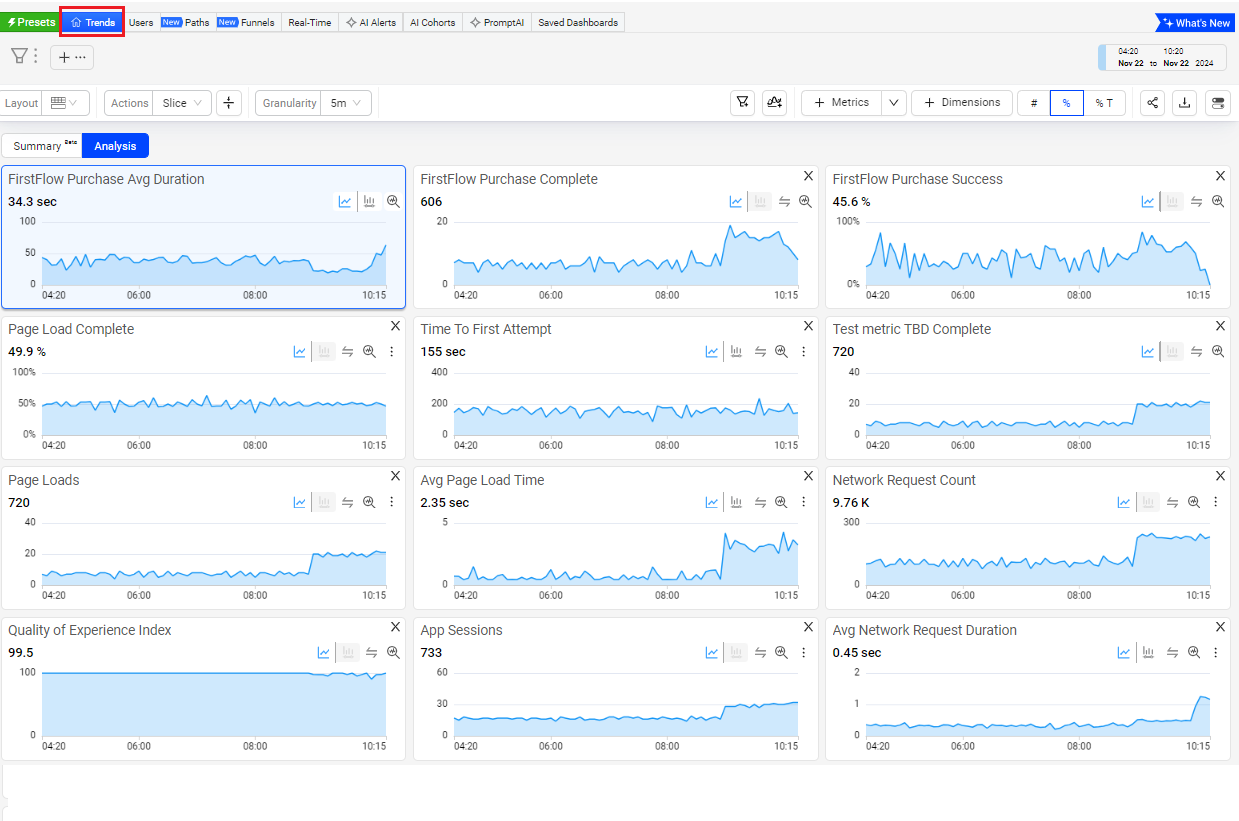The image size is (1239, 821).
Task: Click the download export icon
Action: coord(1184,103)
